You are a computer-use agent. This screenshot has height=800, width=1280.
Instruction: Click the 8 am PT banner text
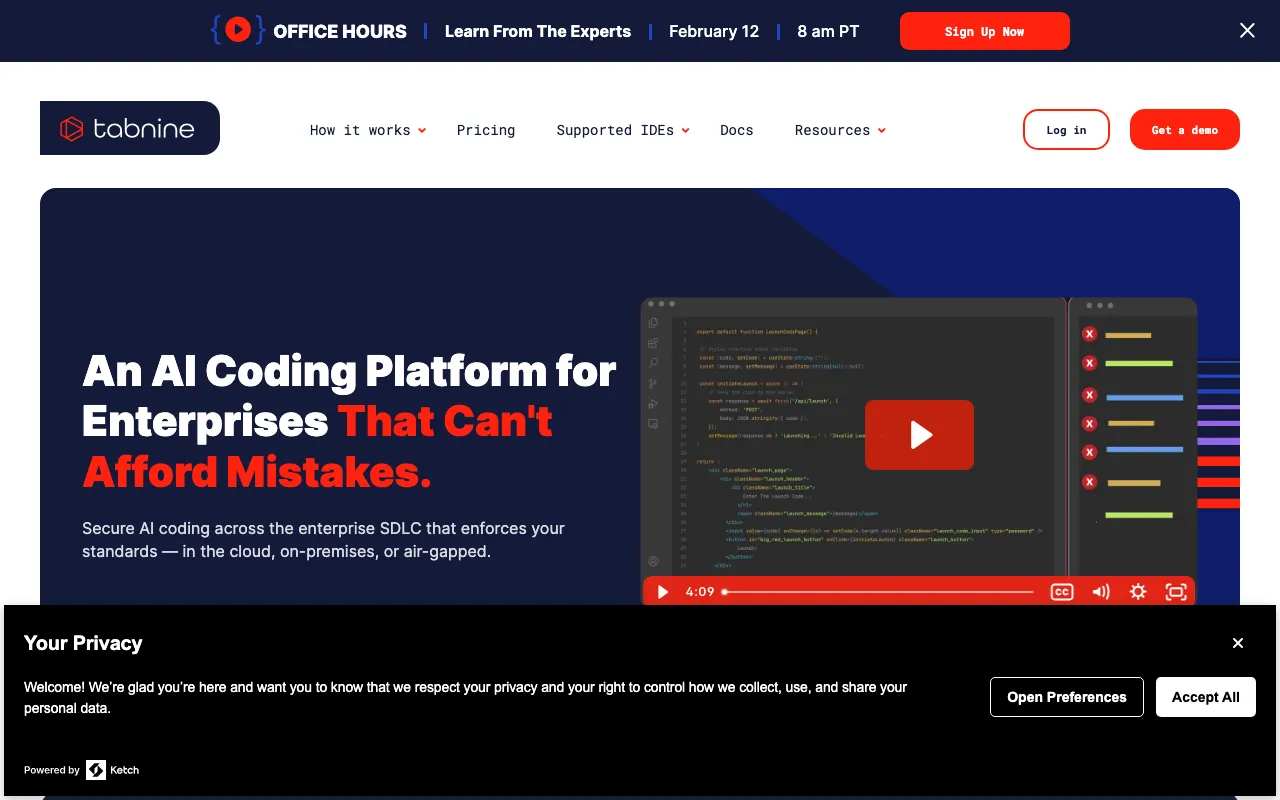pos(828,31)
